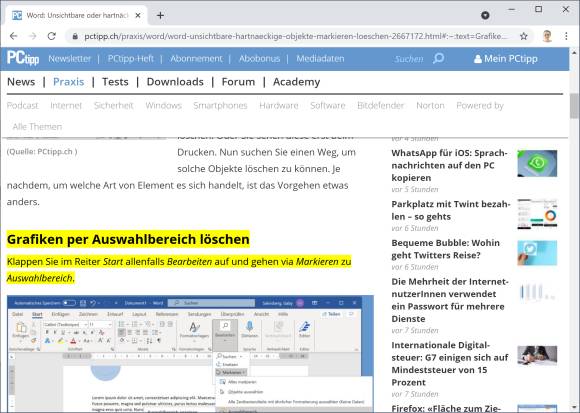Close the Word: Unsichtbare tab
The image size is (580, 413).
(138, 16)
